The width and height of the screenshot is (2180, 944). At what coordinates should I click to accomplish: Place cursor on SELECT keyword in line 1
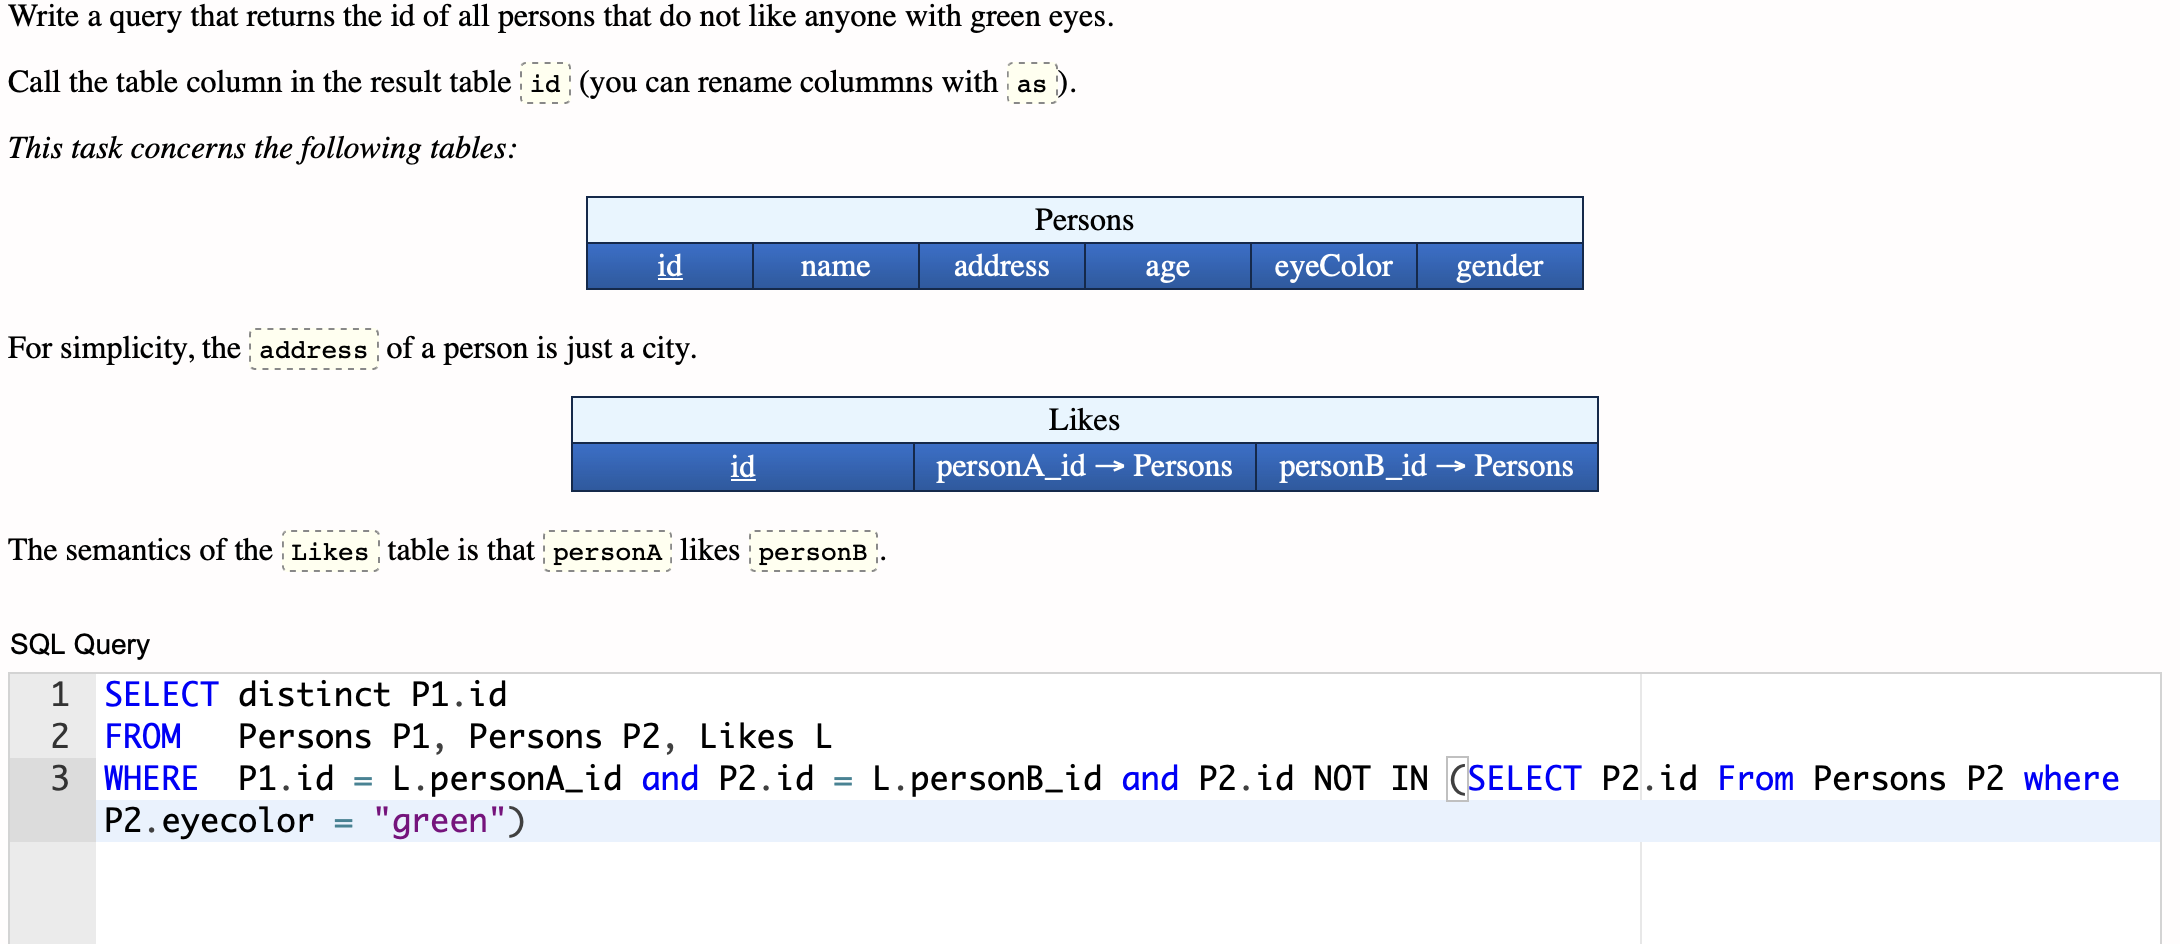coord(161,693)
